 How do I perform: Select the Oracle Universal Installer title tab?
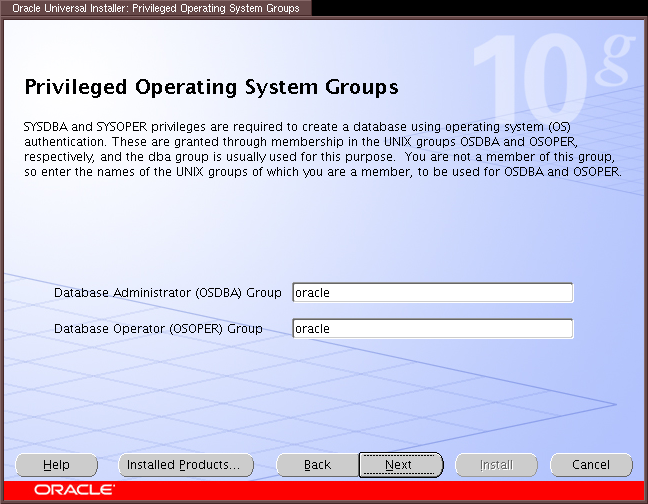[x=155, y=8]
